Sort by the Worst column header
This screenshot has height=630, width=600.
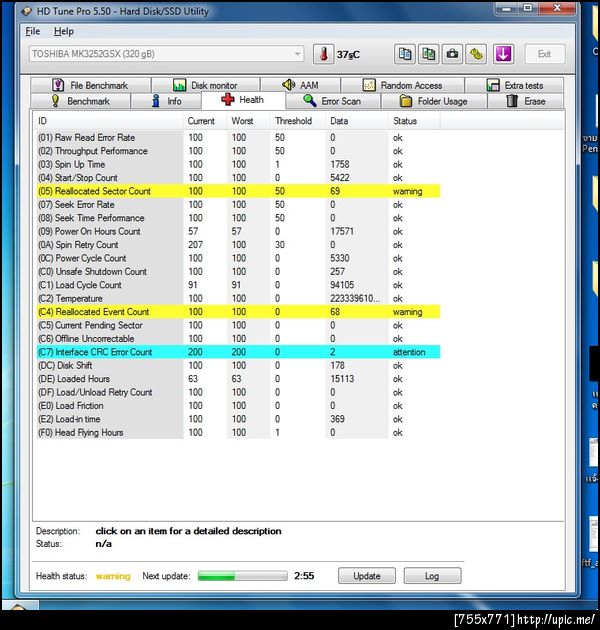248,121
